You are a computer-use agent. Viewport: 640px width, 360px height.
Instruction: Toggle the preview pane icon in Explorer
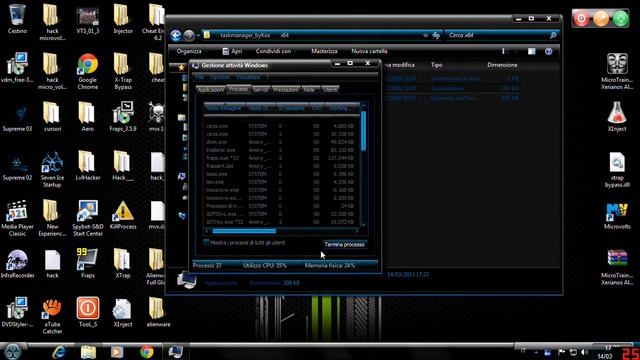531,51
